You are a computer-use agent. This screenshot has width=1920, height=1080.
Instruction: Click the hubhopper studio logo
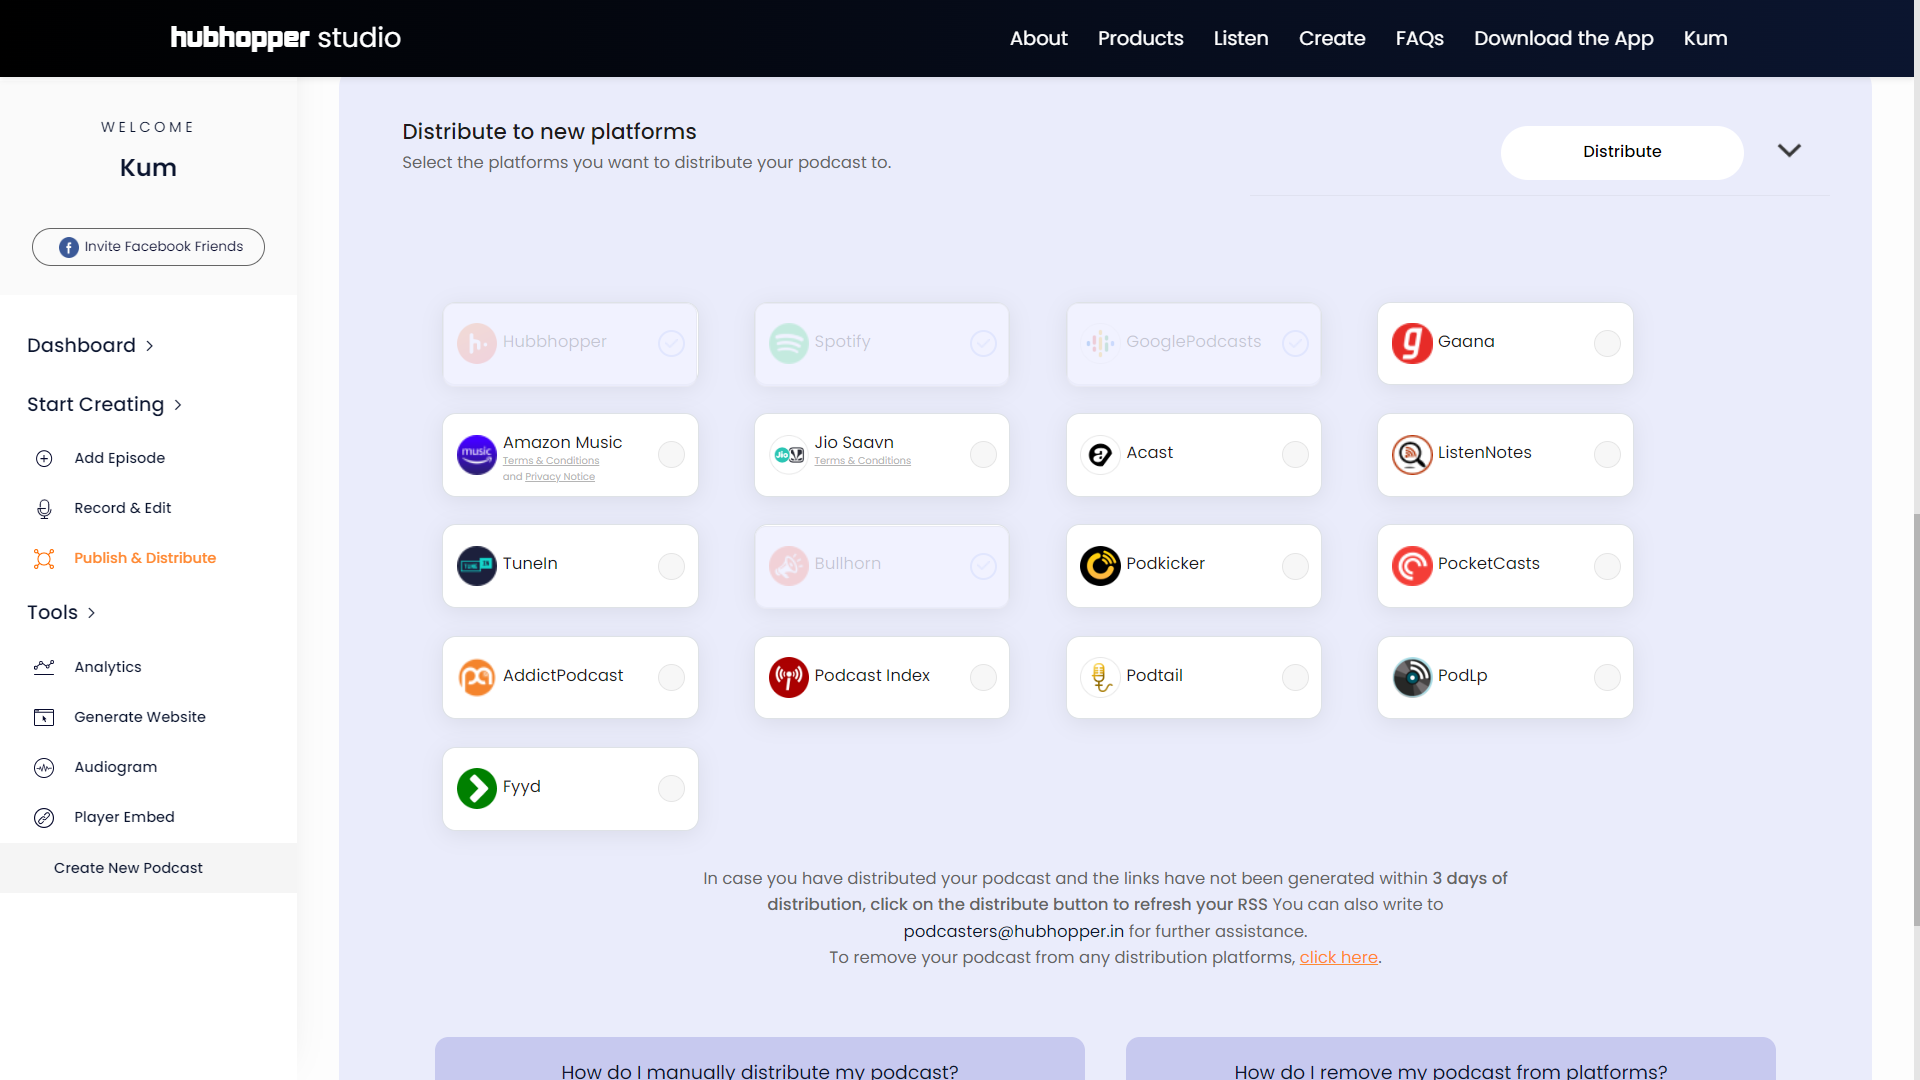(285, 38)
